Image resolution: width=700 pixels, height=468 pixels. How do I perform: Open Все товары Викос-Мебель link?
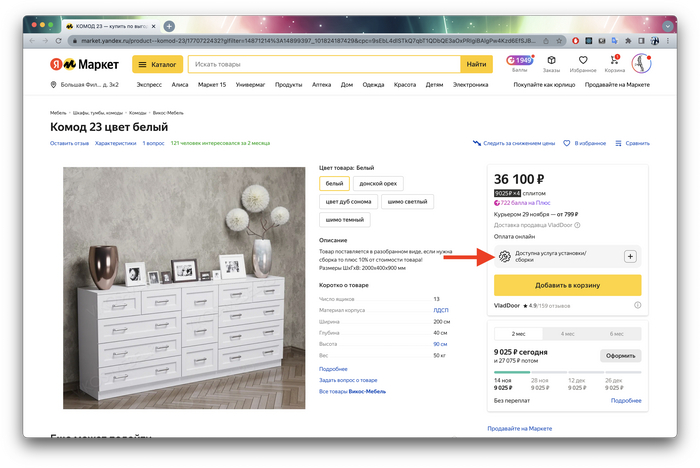(352, 392)
